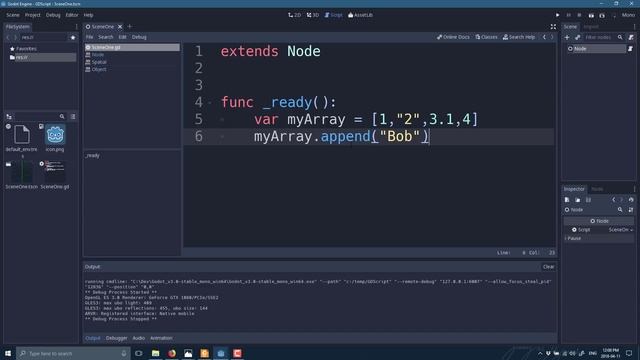Open the Editor menu

(72, 15)
